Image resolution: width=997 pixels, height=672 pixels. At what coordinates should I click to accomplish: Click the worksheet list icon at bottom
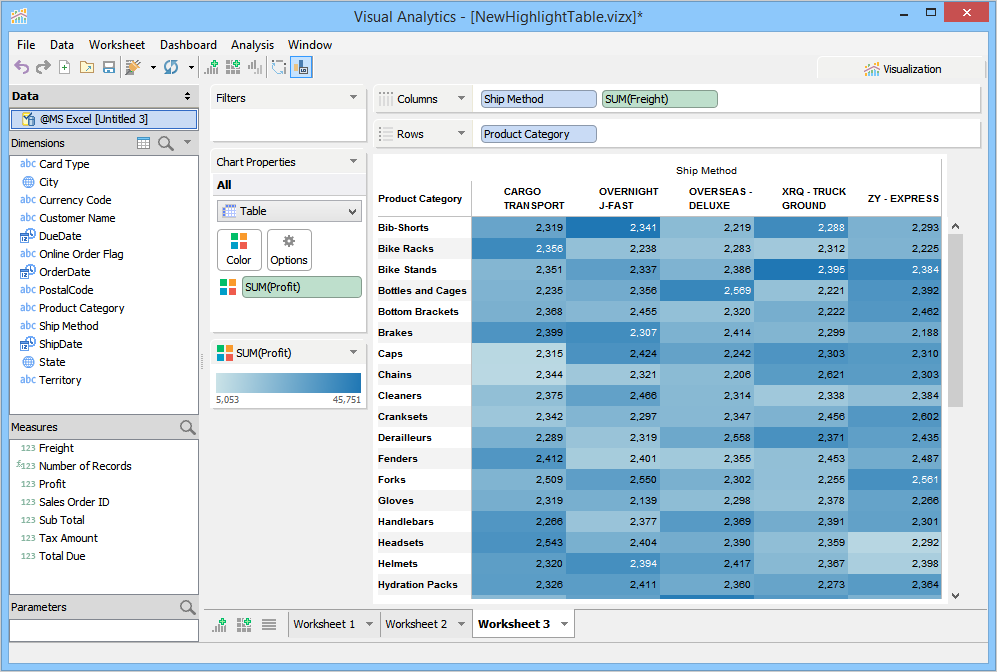pyautogui.click(x=268, y=624)
